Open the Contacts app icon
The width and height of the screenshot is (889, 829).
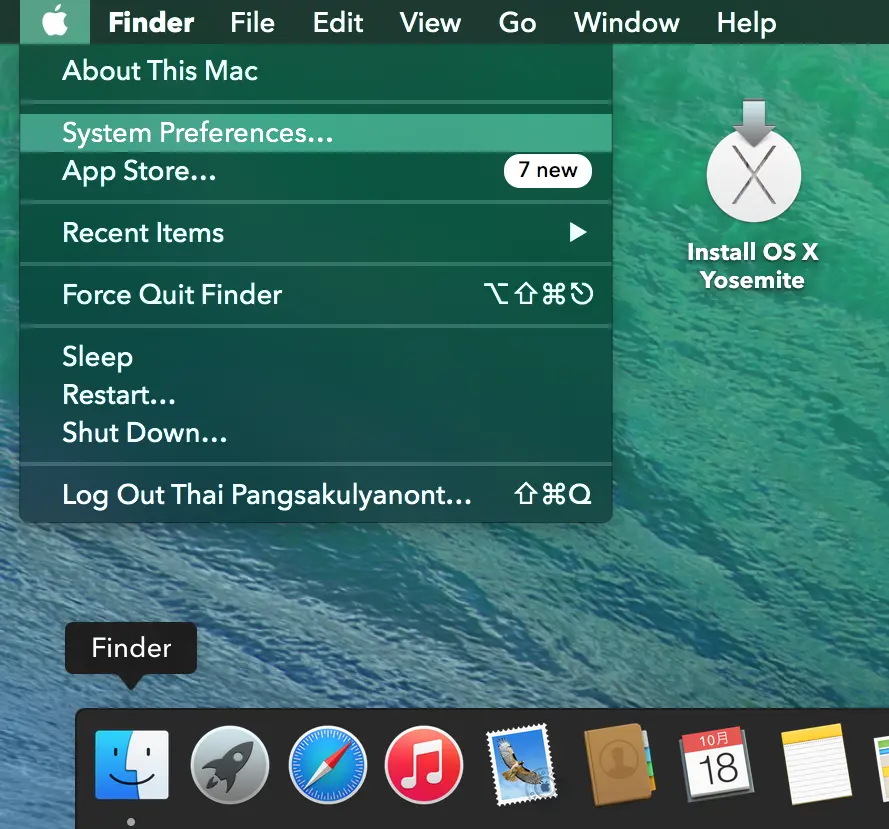[x=619, y=765]
